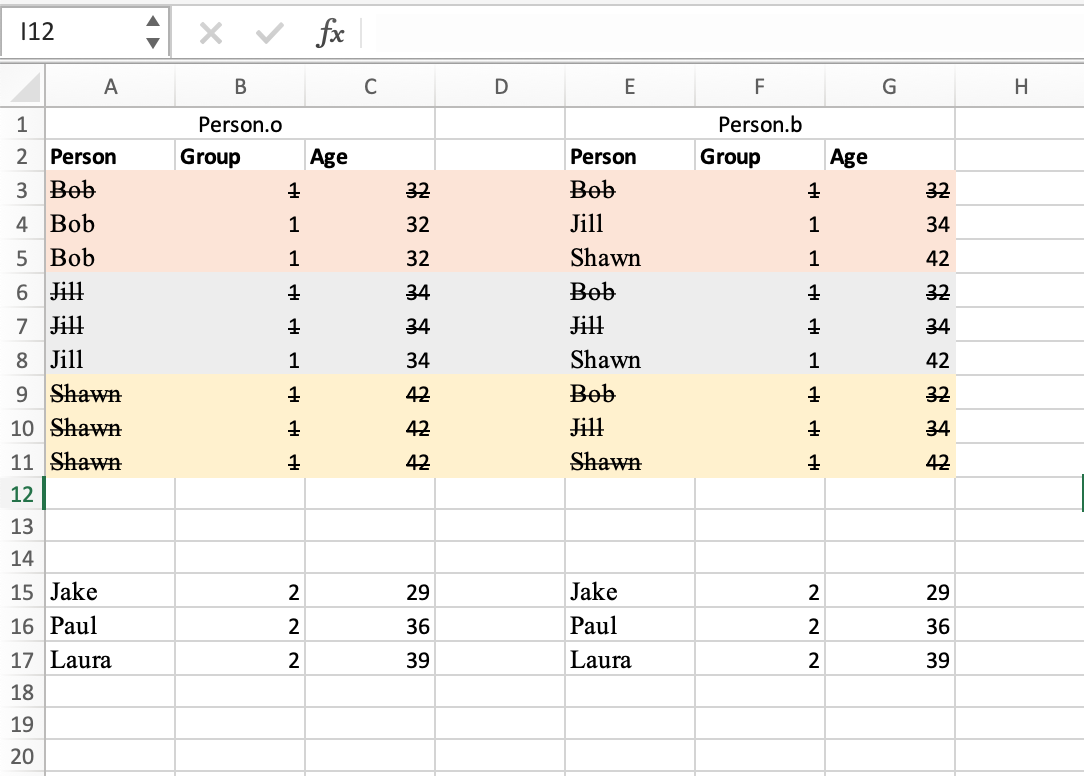
Task: Select column E header
Action: [x=630, y=86]
